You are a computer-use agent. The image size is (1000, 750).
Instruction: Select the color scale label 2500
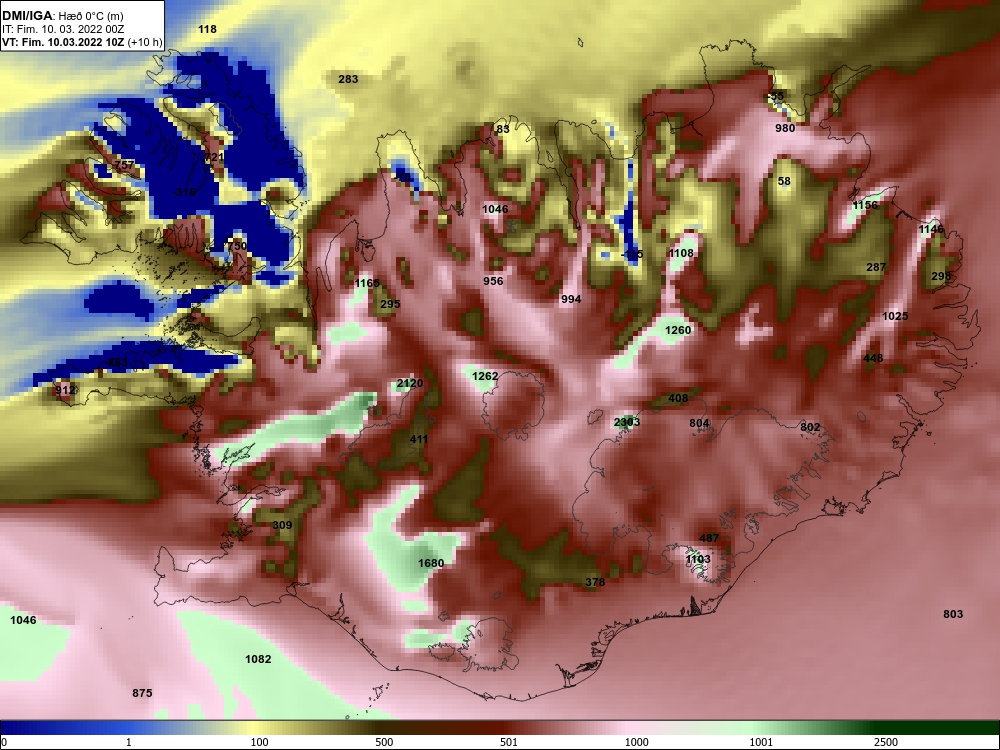(886, 742)
